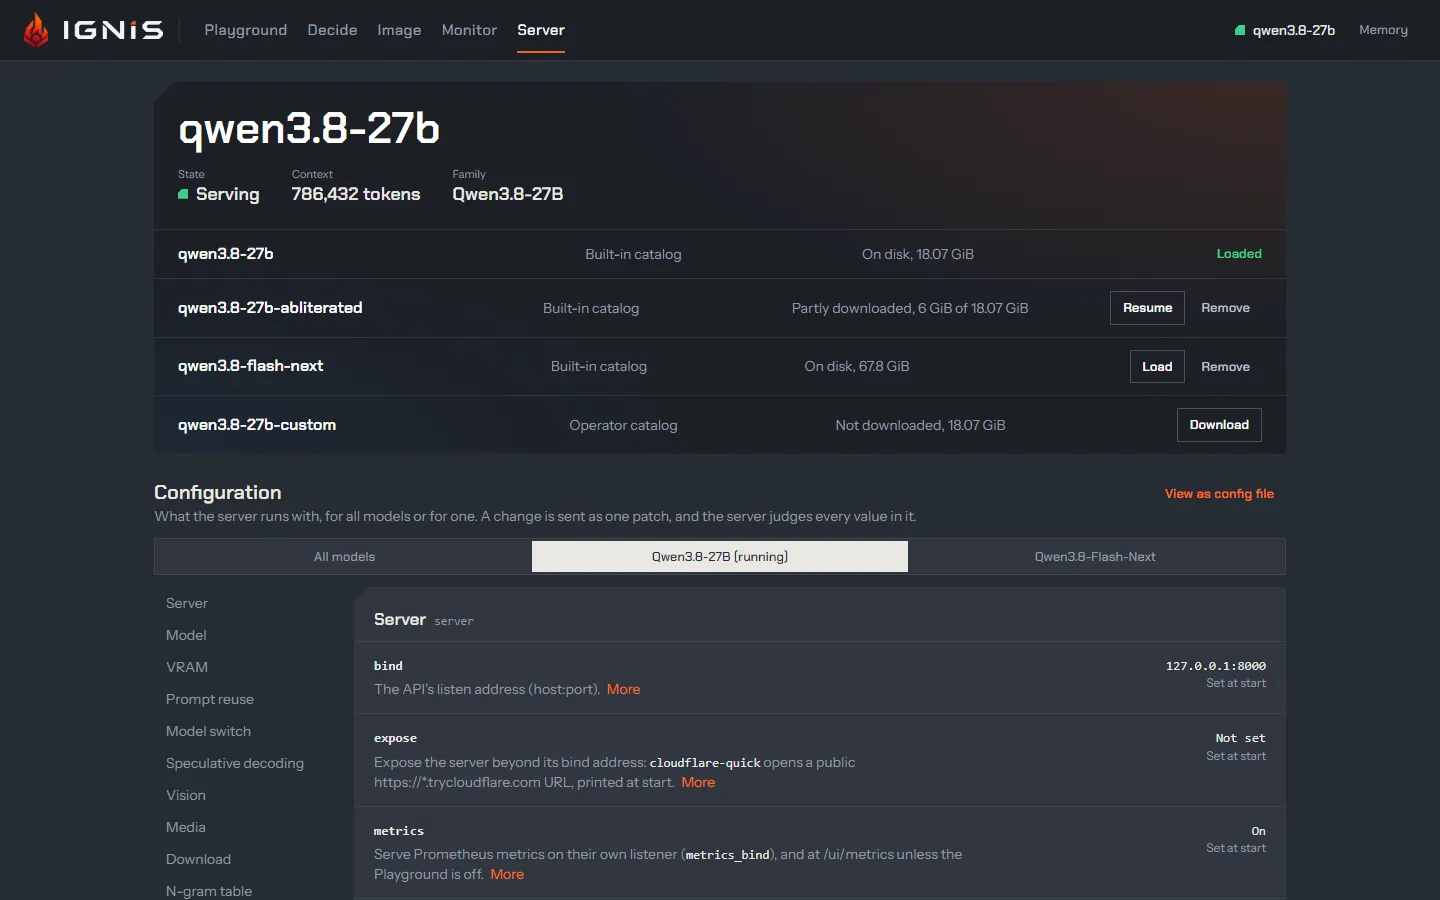The image size is (1440, 900).
Task: Open the Memory link in header
Action: pos(1383,30)
